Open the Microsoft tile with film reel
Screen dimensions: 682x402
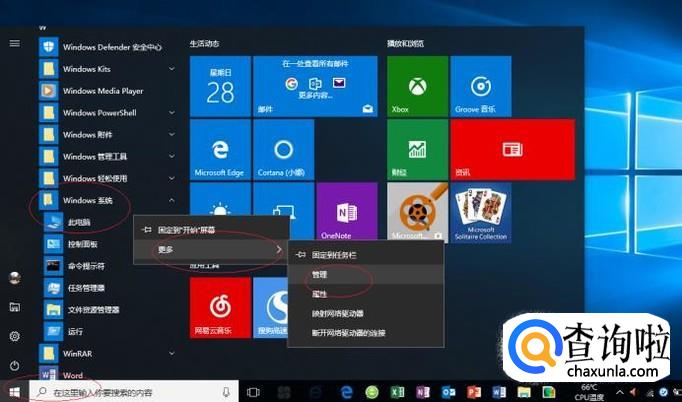coord(417,212)
